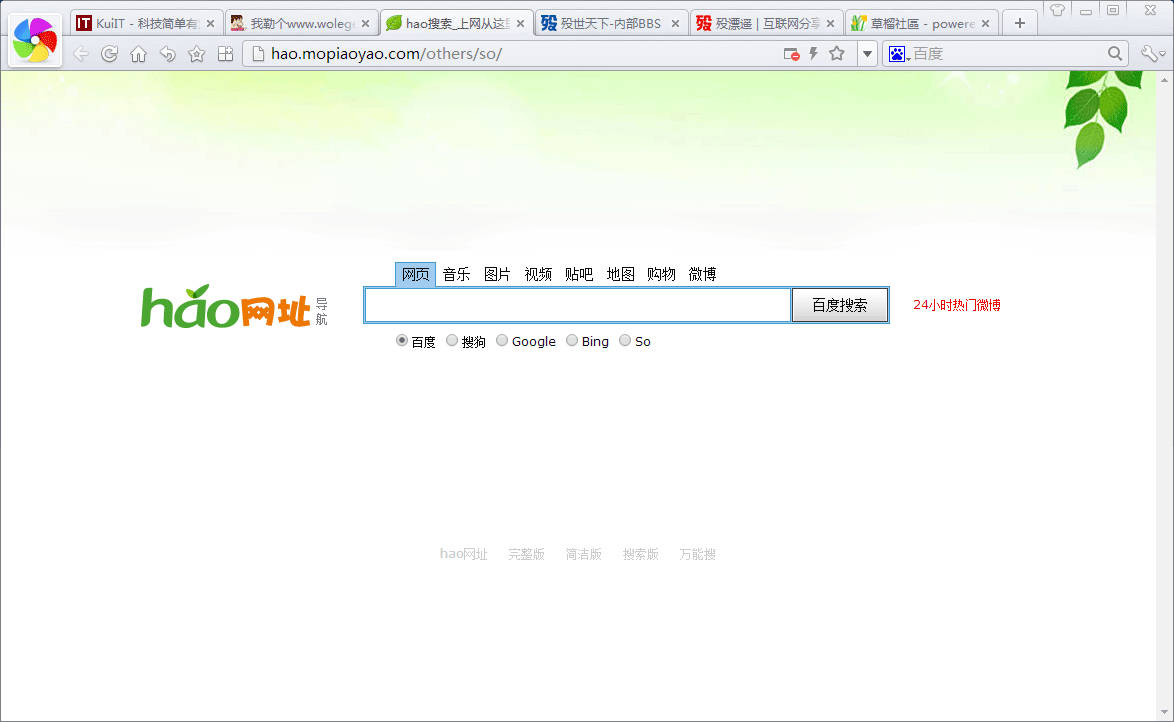1174x722 pixels.
Task: Open the hao网址 footer link
Action: (463, 554)
